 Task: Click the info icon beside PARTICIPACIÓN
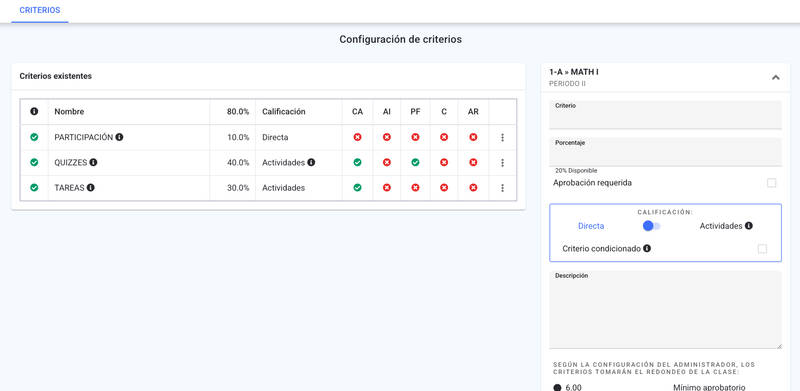coord(119,137)
